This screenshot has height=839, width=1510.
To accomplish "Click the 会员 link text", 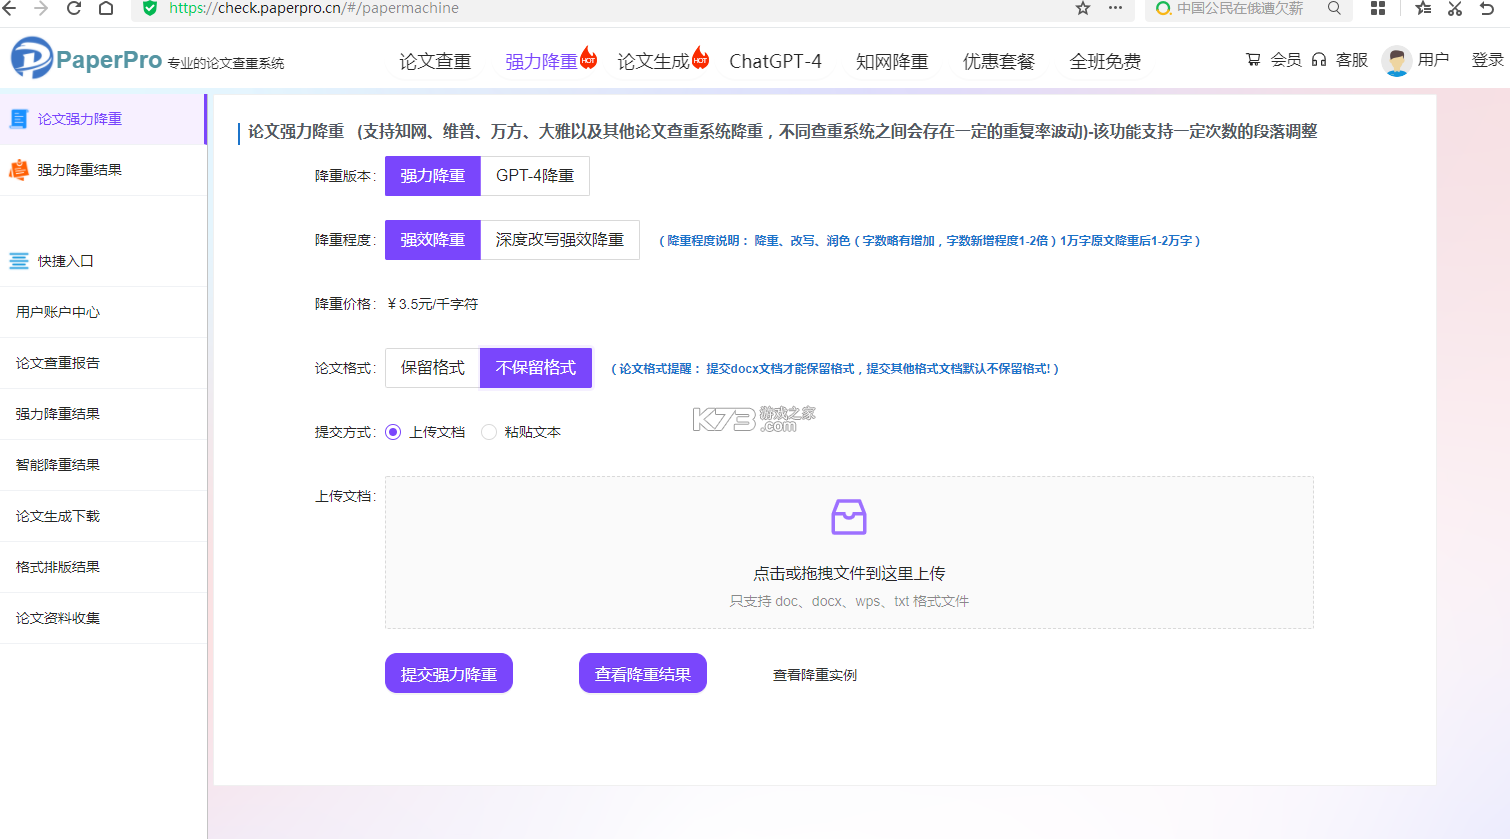I will [1286, 60].
